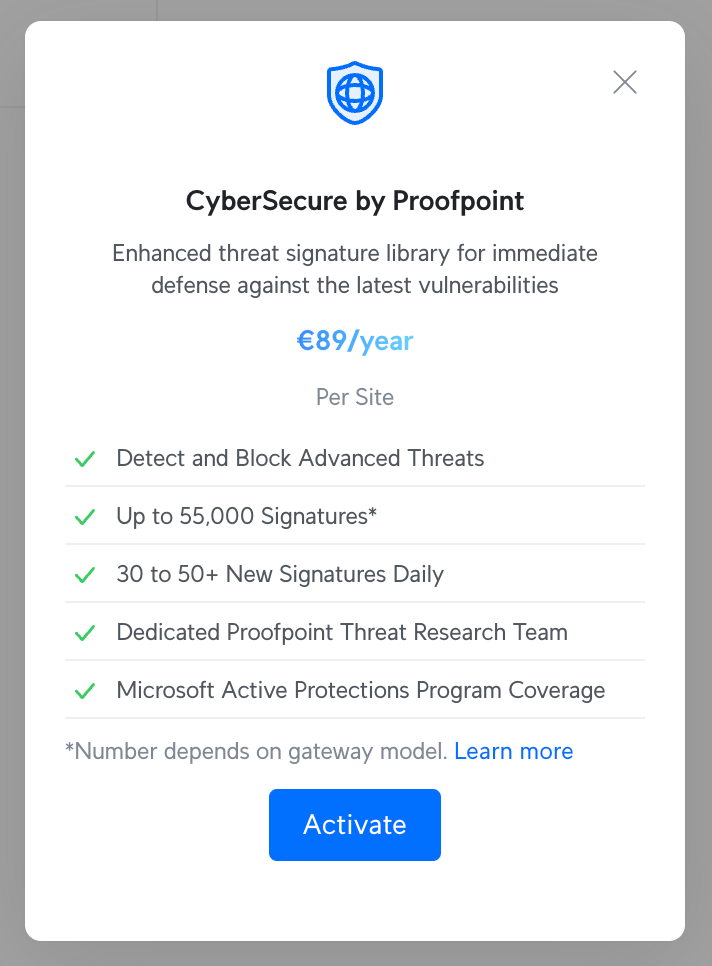Screen dimensions: 712x966
Task: Click the checkmark beside Microsoft Active Protections Program
Action: [x=85, y=691]
